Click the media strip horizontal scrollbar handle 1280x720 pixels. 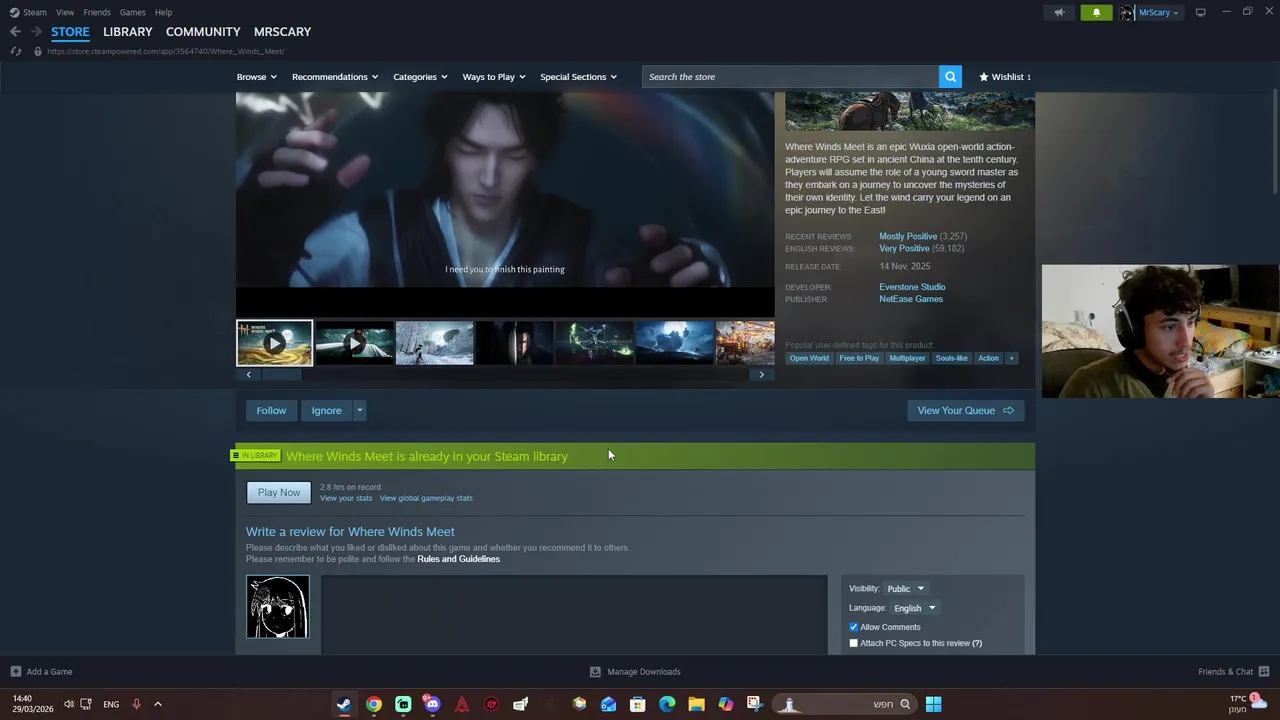tap(280, 375)
